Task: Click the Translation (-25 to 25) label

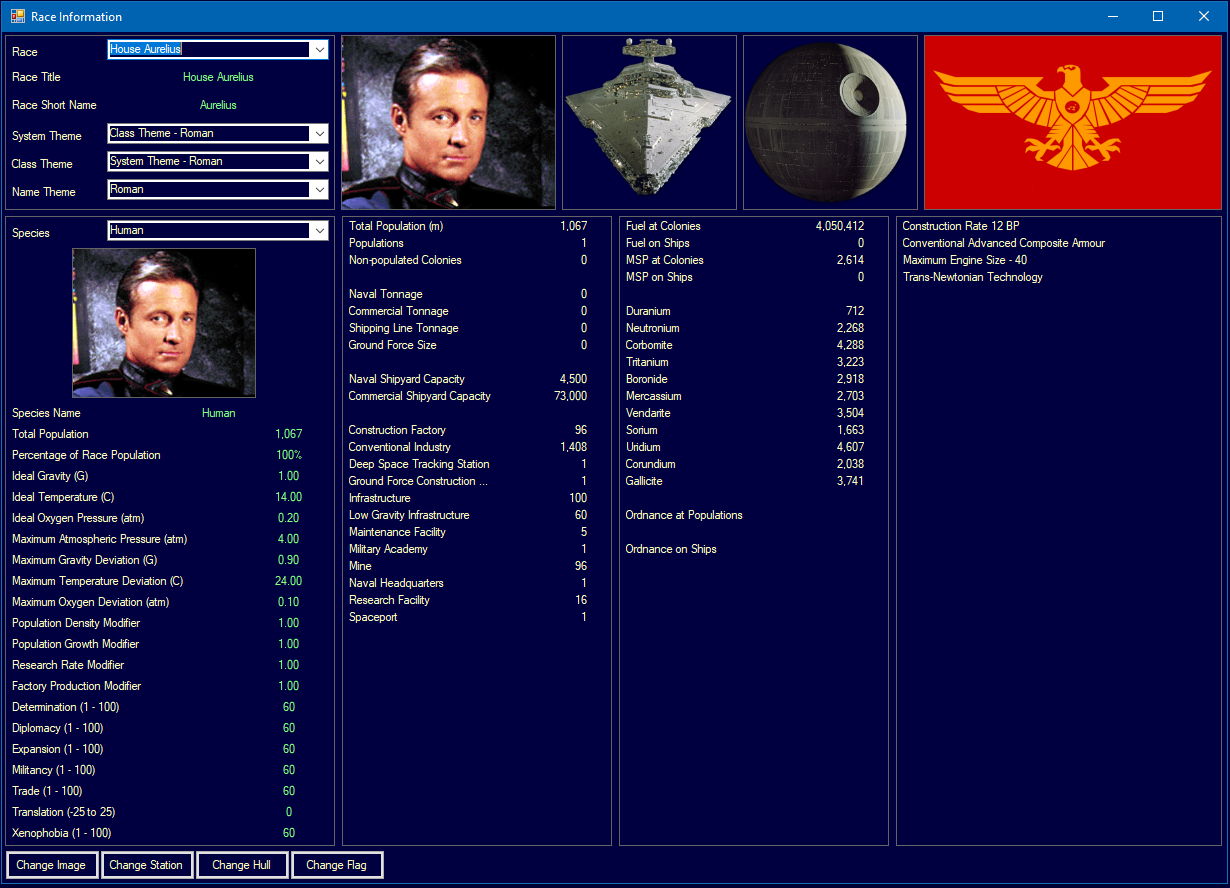Action: tap(64, 812)
